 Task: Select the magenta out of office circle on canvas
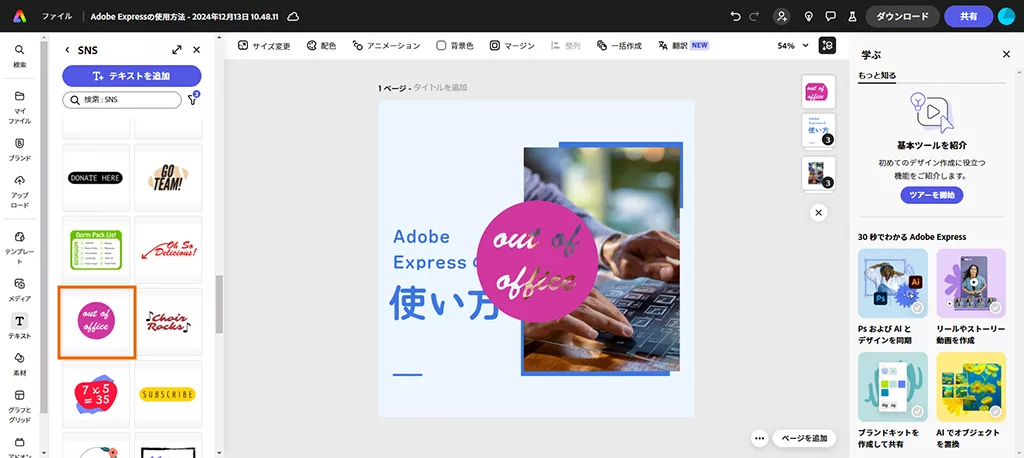pyautogui.click(x=537, y=261)
